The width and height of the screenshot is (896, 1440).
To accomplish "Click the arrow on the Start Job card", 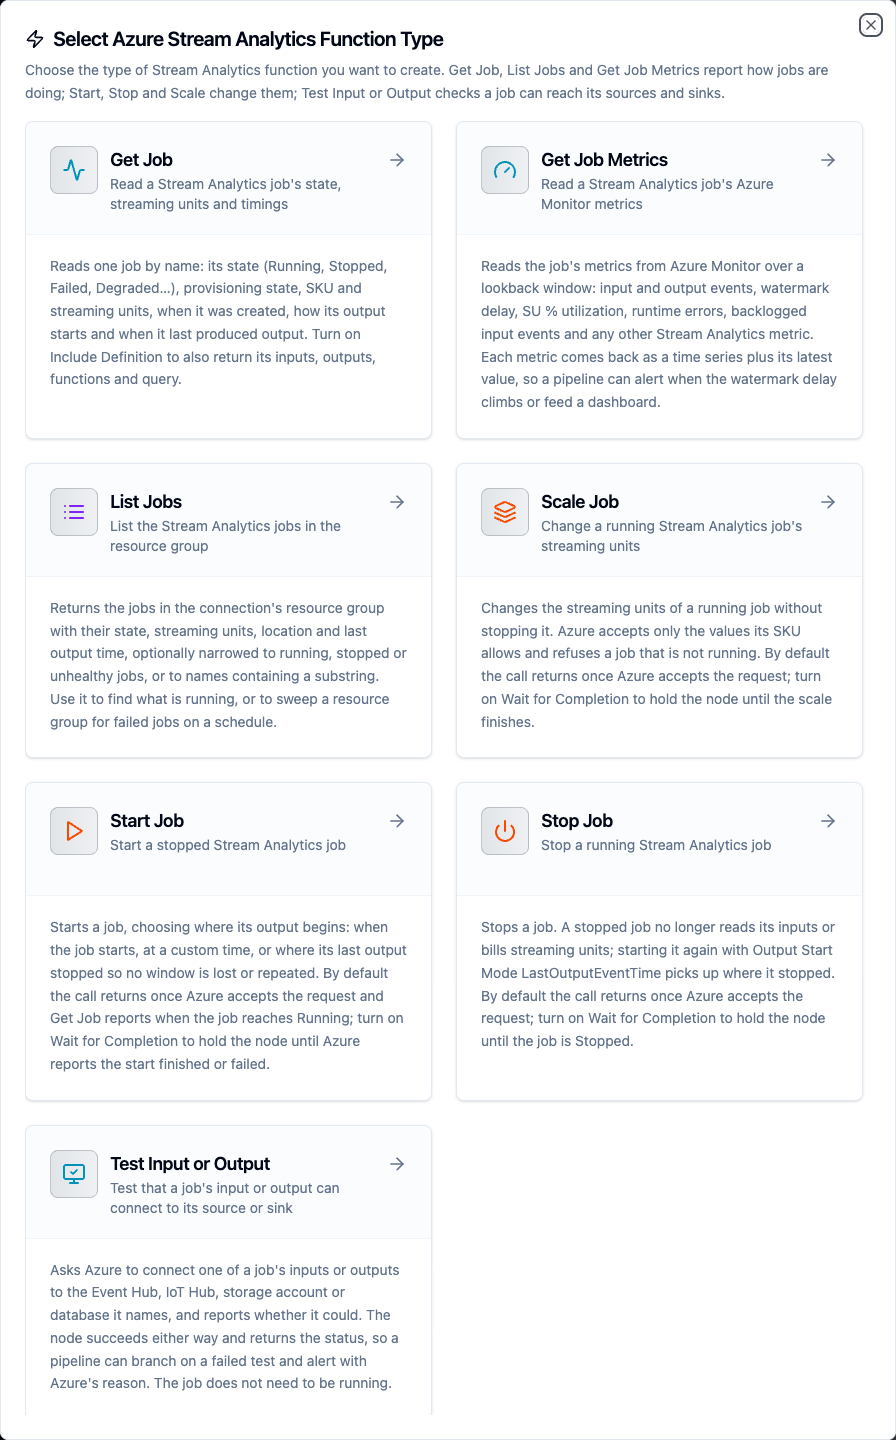I will 397,821.
